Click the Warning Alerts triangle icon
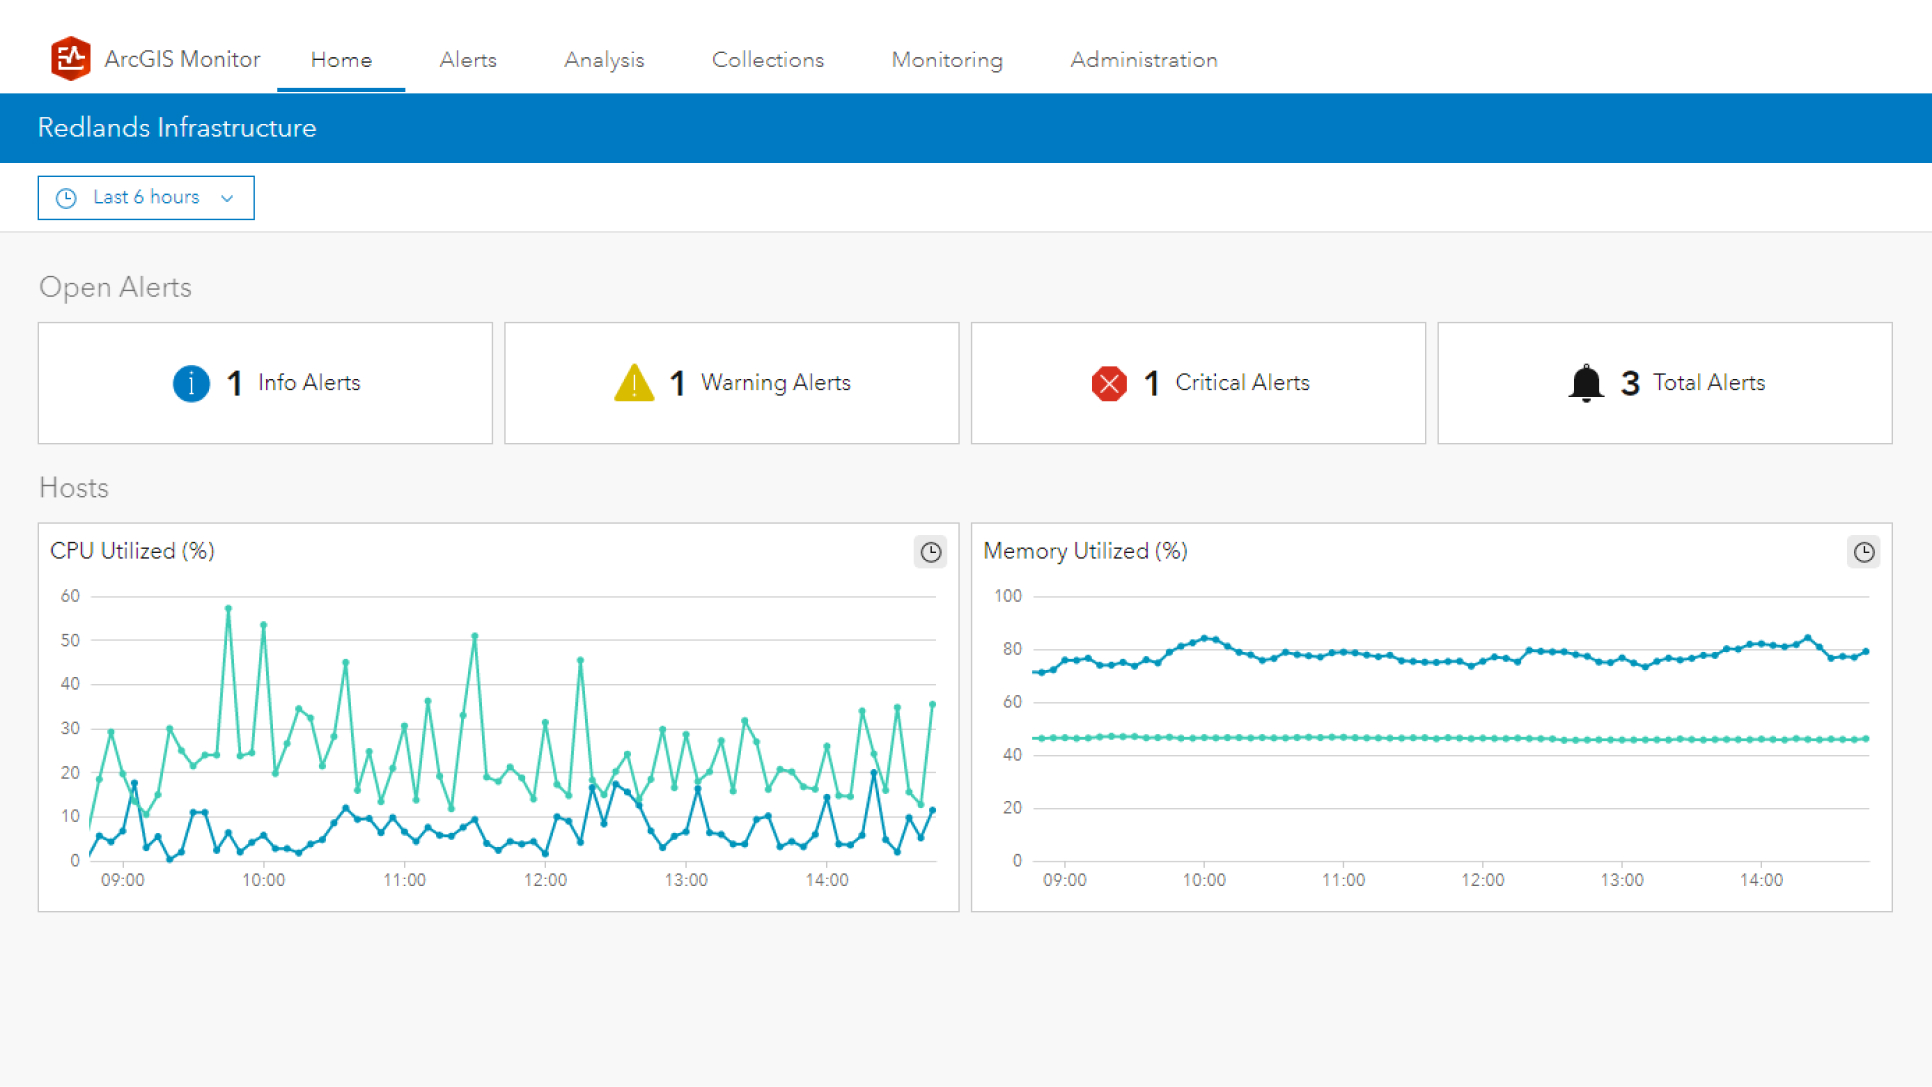The width and height of the screenshot is (1932, 1087). tap(634, 382)
